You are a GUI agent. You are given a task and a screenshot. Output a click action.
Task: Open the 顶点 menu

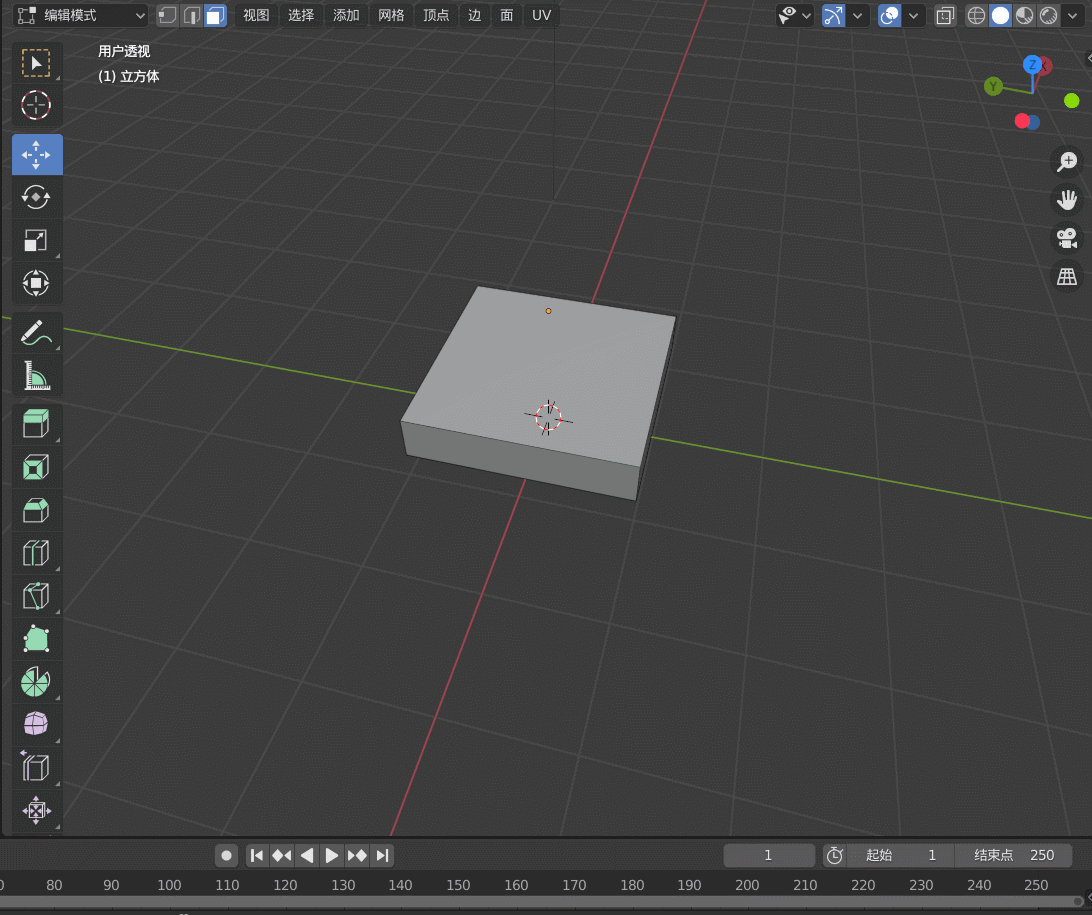pyautogui.click(x=436, y=15)
